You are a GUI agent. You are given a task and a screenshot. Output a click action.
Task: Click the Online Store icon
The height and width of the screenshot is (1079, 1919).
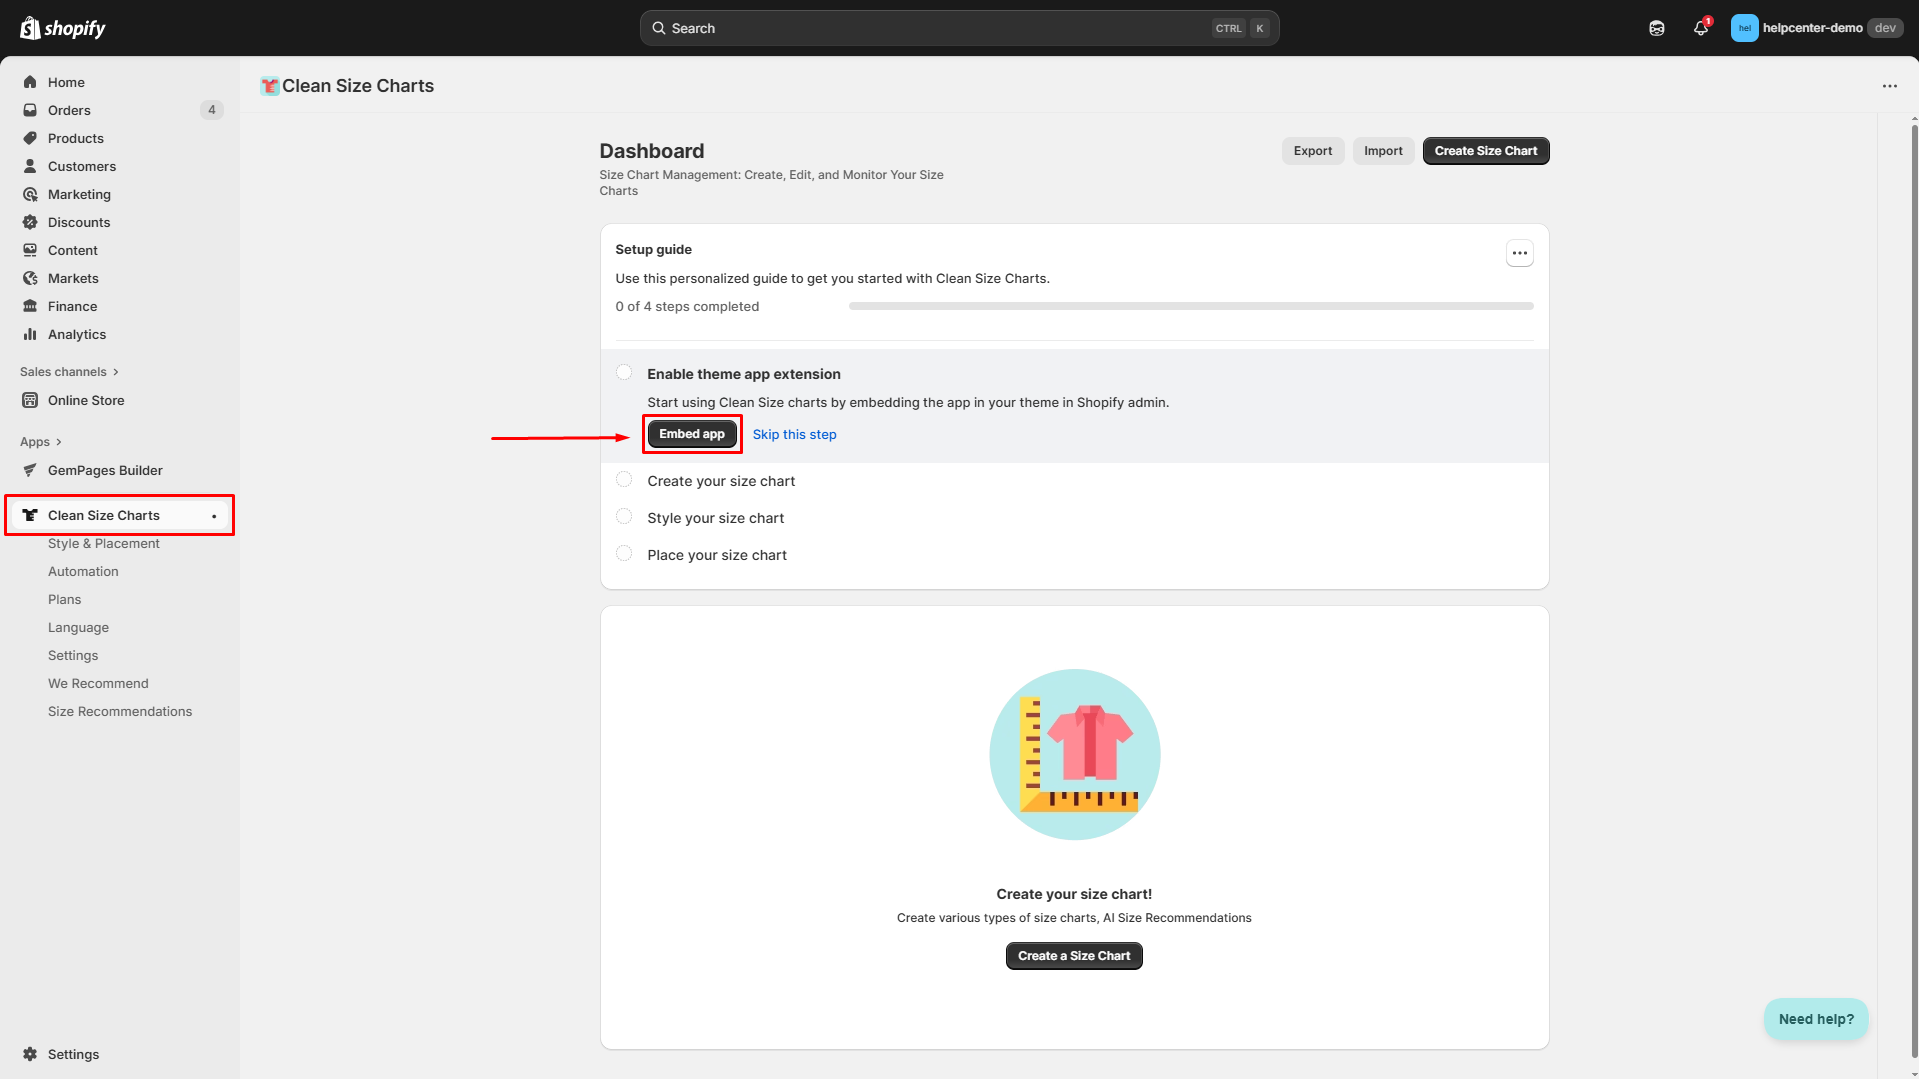pyautogui.click(x=30, y=400)
